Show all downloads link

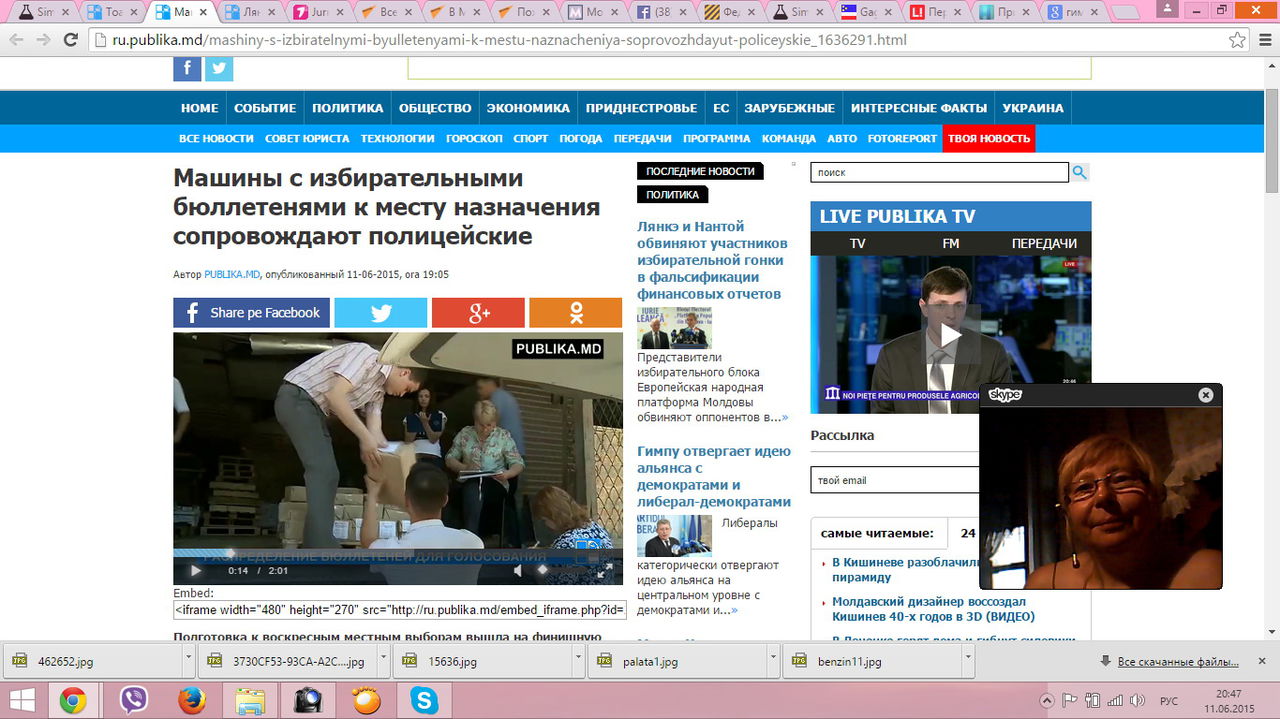point(1178,661)
